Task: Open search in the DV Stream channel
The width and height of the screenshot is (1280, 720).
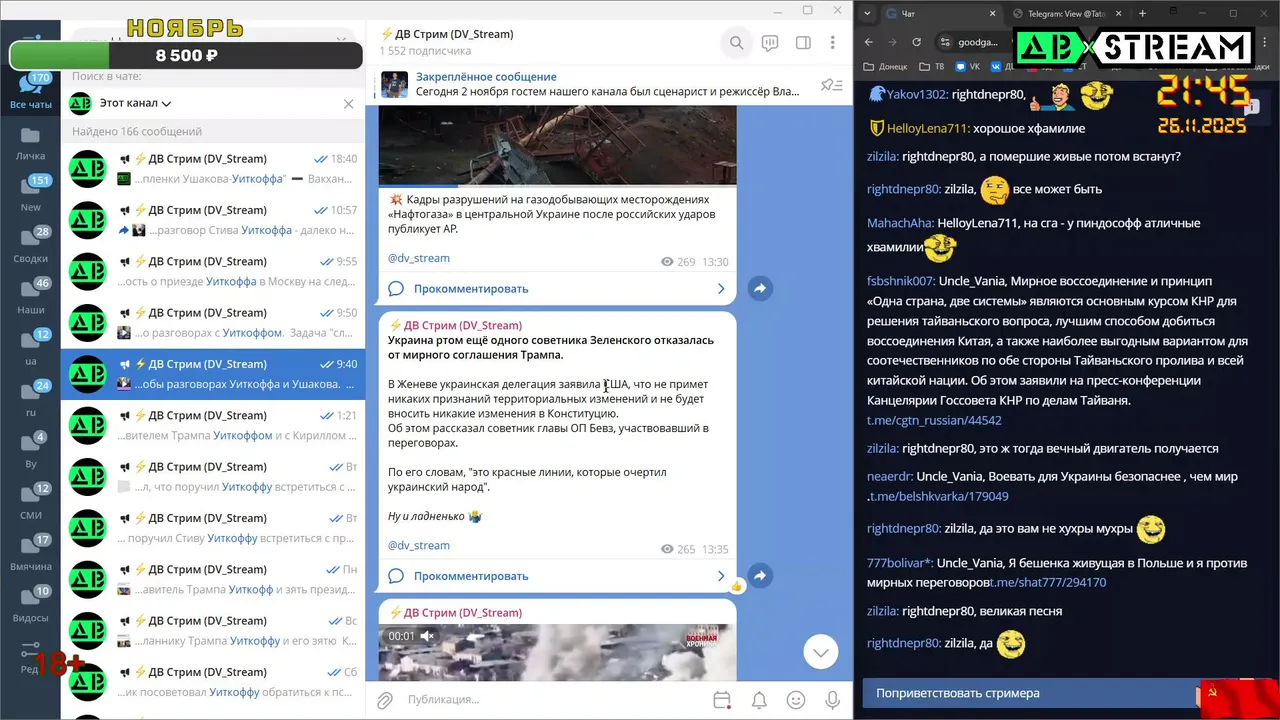Action: coord(736,43)
